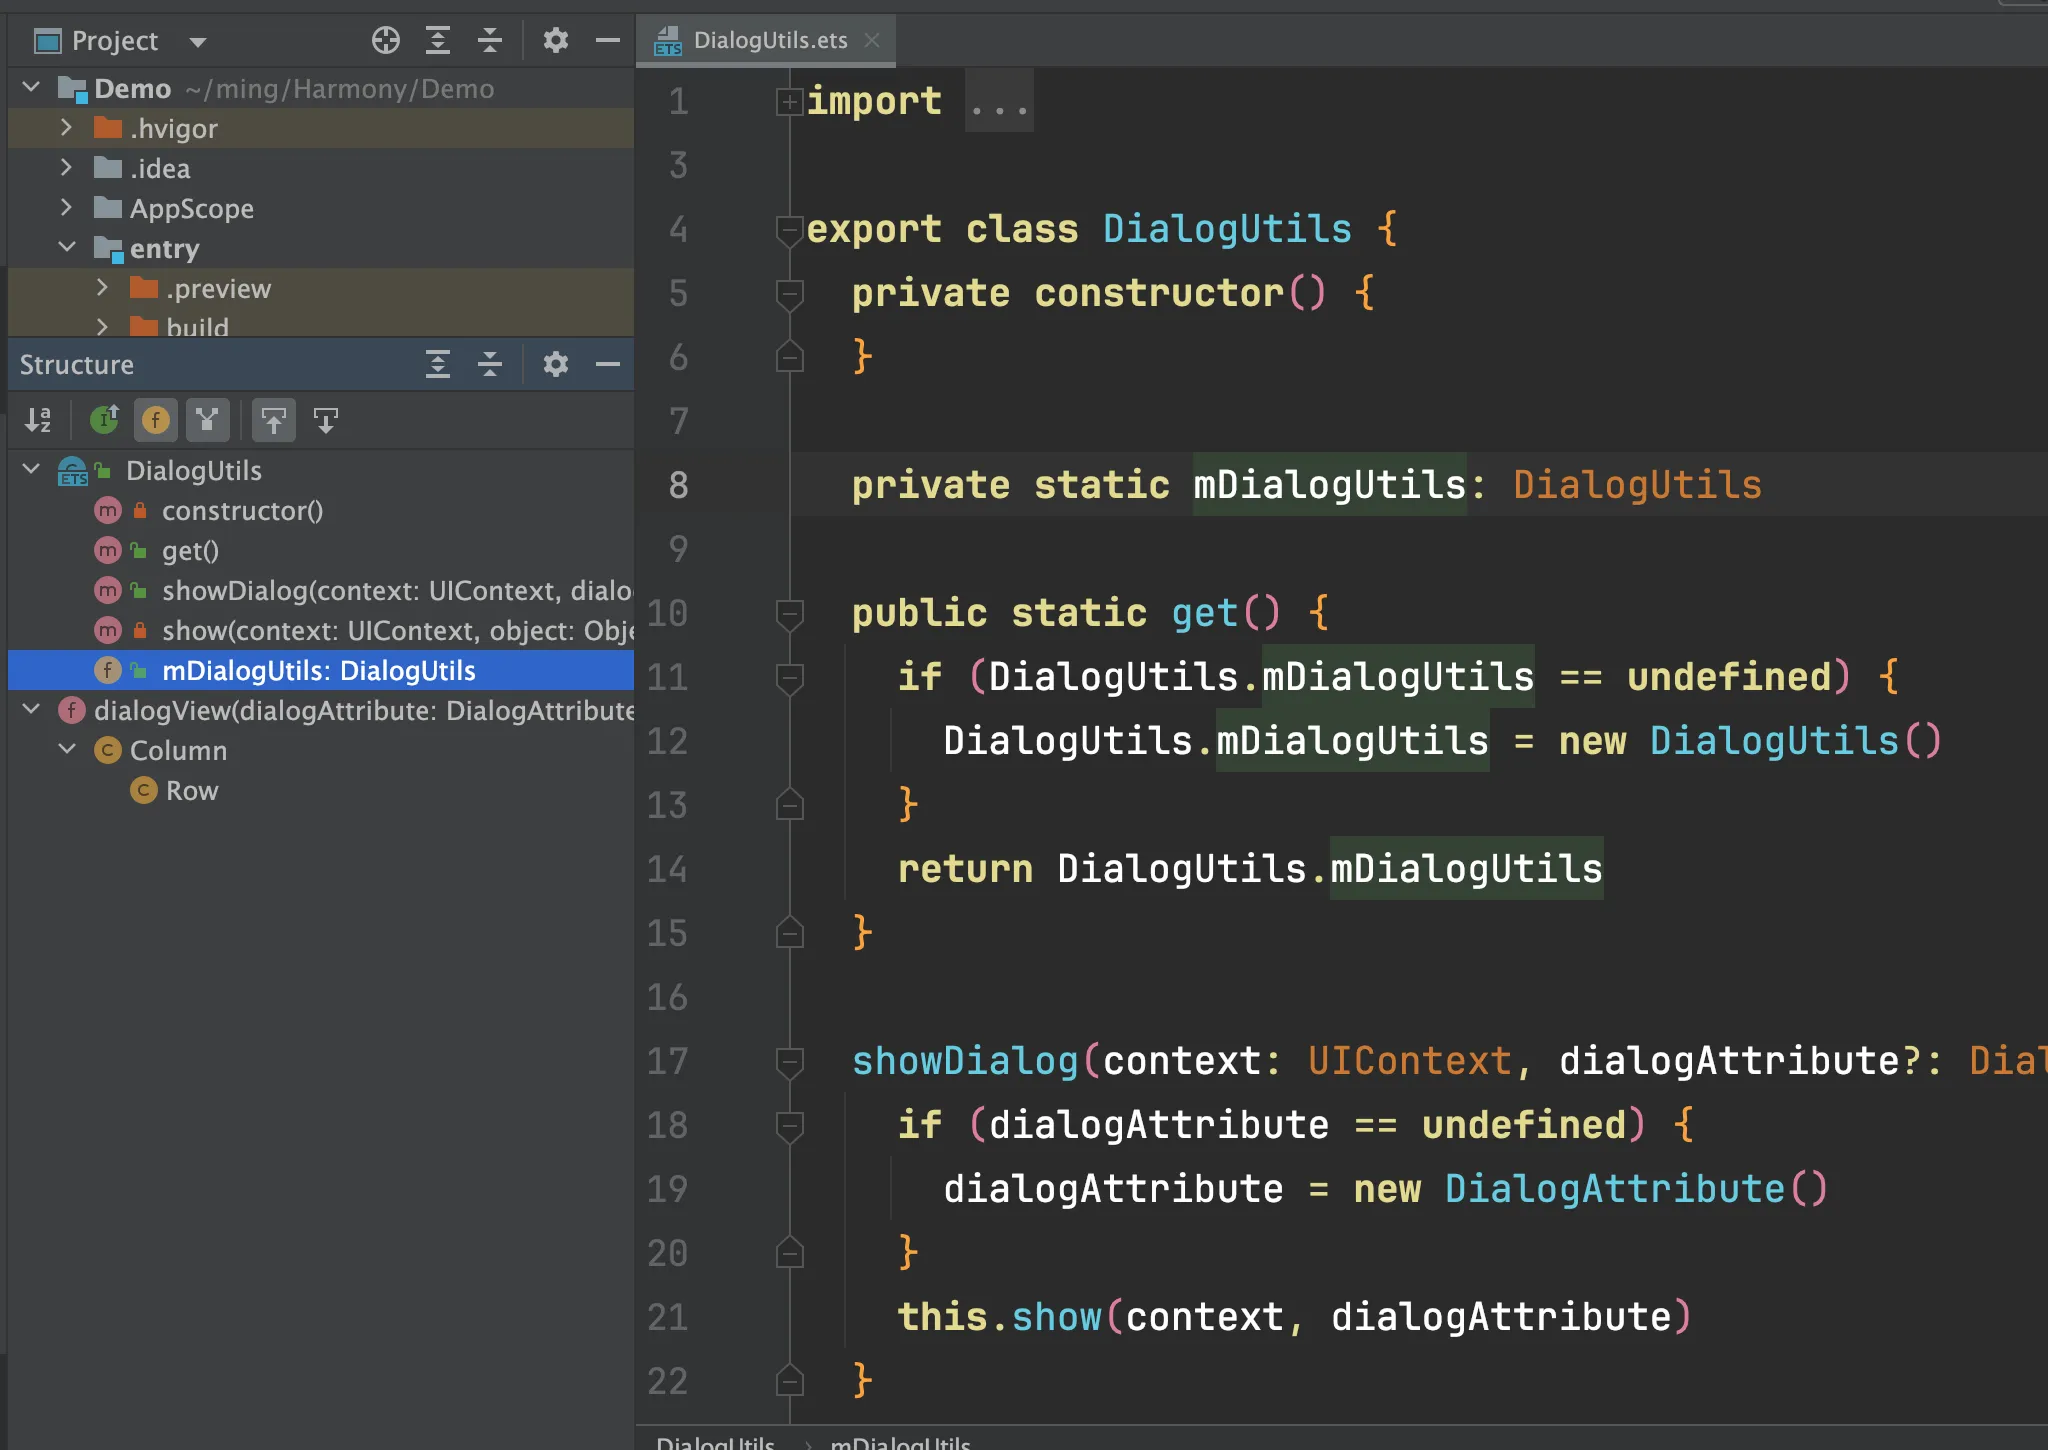2048x1450 pixels.
Task: Click Collapse All icon in Project toolbar
Action: [490, 40]
